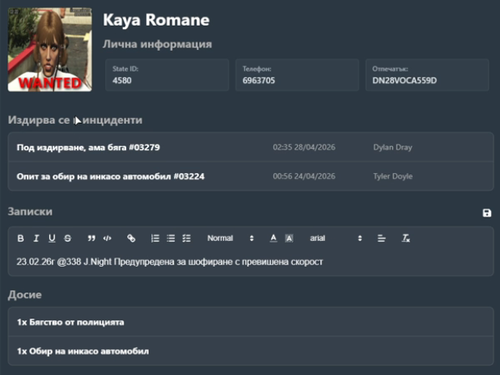Toggle italic formatting in notes editor

pos(36,238)
